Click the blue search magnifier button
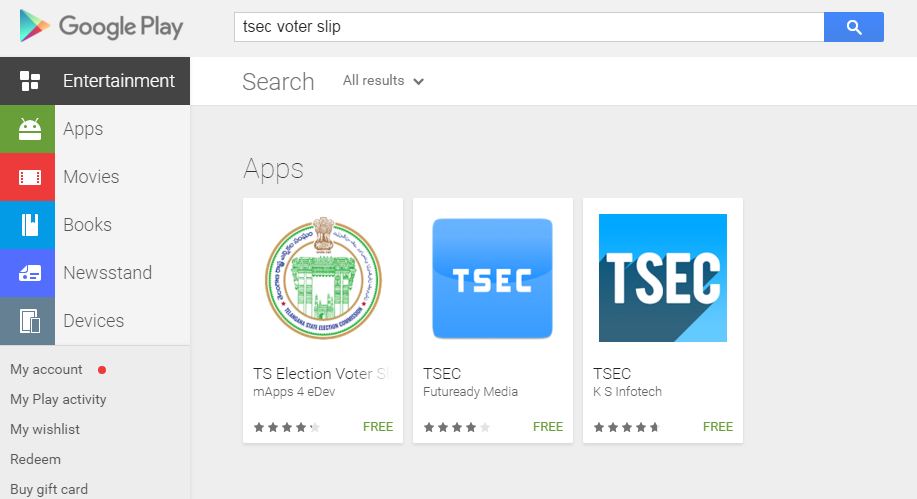Screen dimensions: 917x499 pos(853,27)
